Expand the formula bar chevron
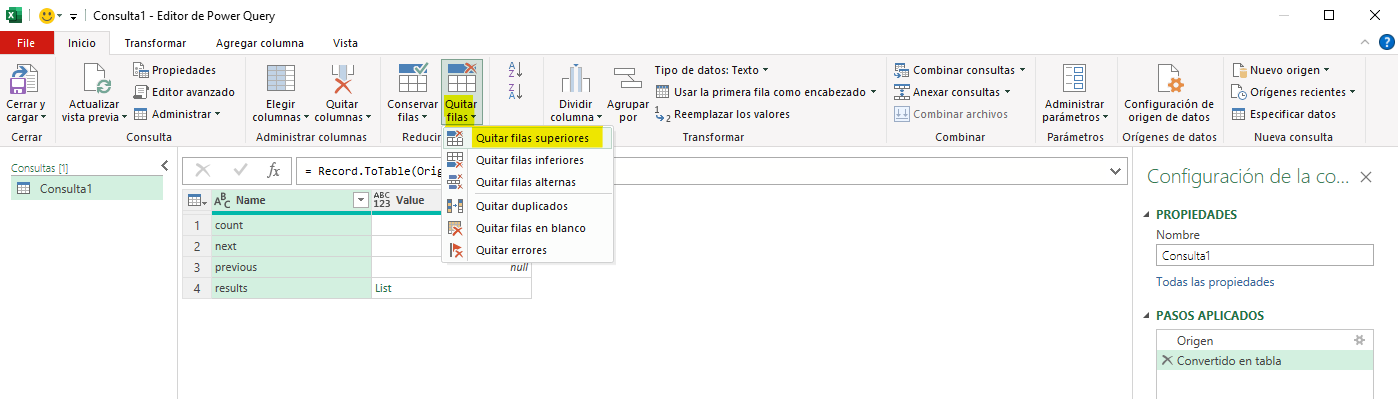The width and height of the screenshot is (1398, 399). 1118,171
